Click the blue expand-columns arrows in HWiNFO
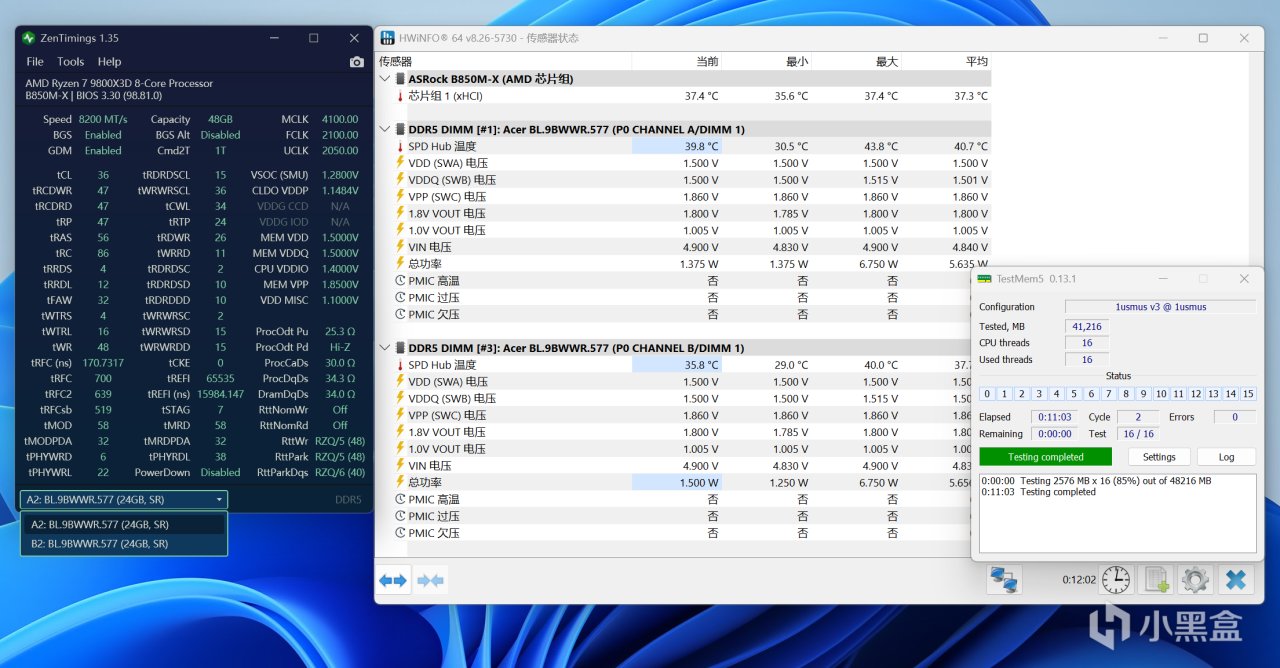Image resolution: width=1280 pixels, height=668 pixels. [393, 580]
